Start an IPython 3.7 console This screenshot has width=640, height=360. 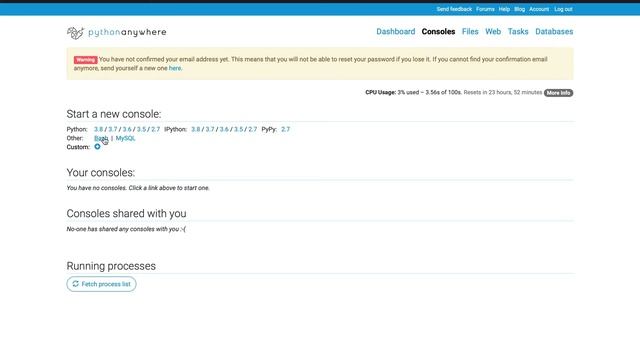point(210,129)
